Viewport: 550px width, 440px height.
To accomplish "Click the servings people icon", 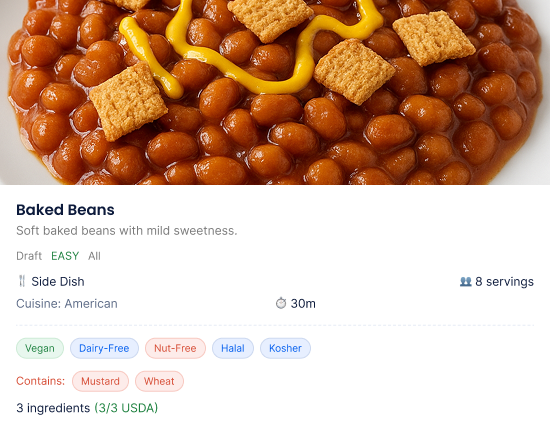I will click(465, 281).
